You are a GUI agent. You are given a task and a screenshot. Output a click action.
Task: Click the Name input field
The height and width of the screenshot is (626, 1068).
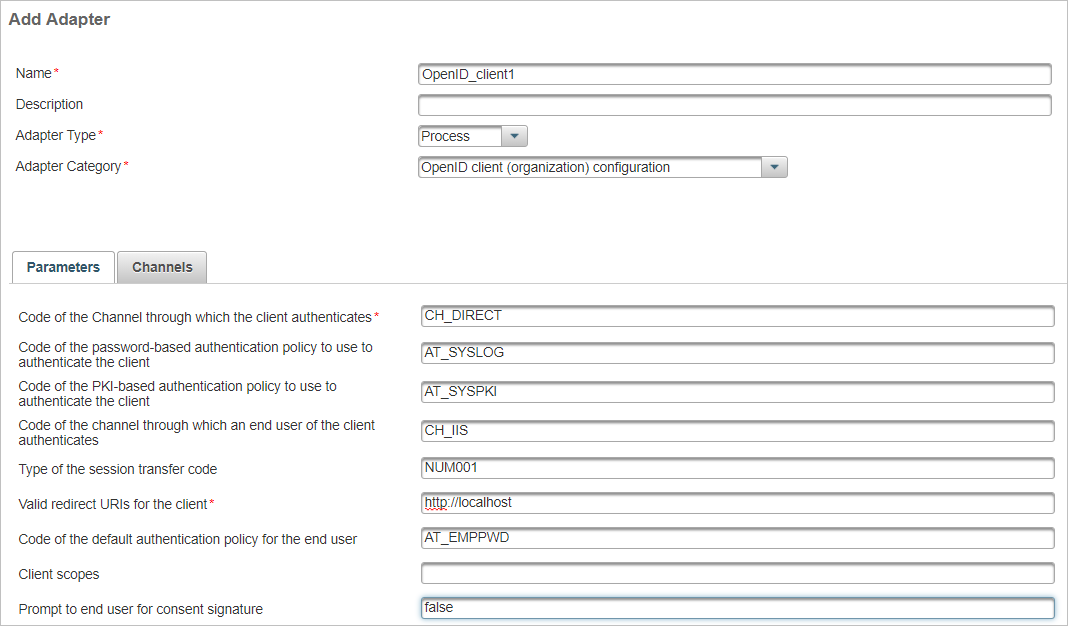pyautogui.click(x=734, y=74)
